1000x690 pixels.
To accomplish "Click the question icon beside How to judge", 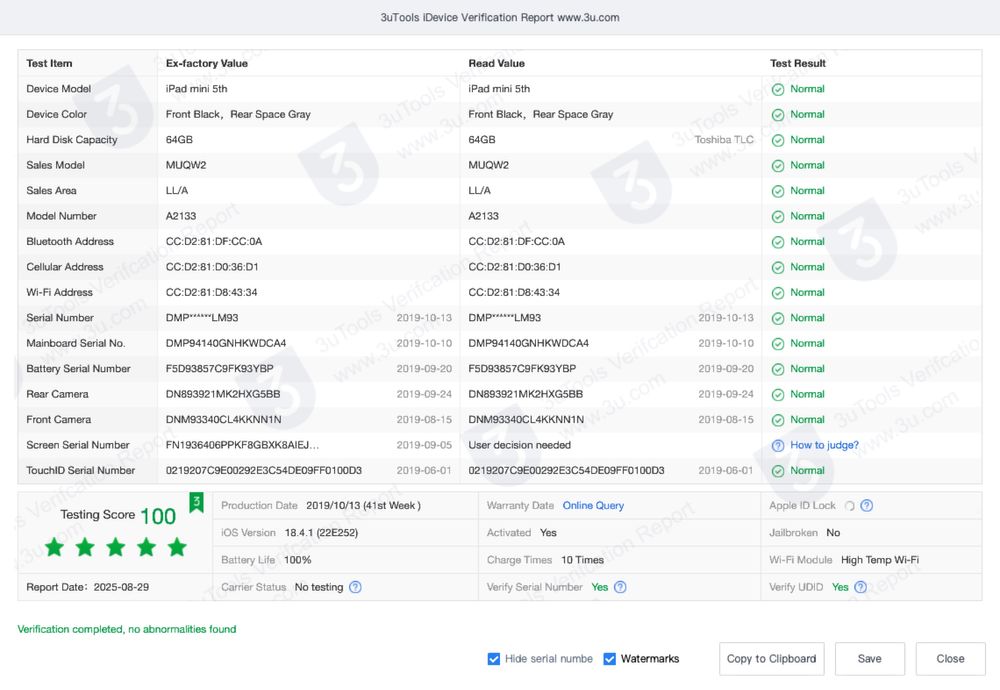I will pos(777,446).
